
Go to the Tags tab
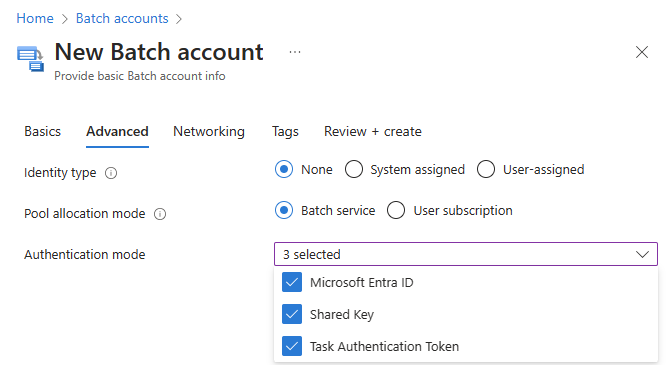click(285, 132)
